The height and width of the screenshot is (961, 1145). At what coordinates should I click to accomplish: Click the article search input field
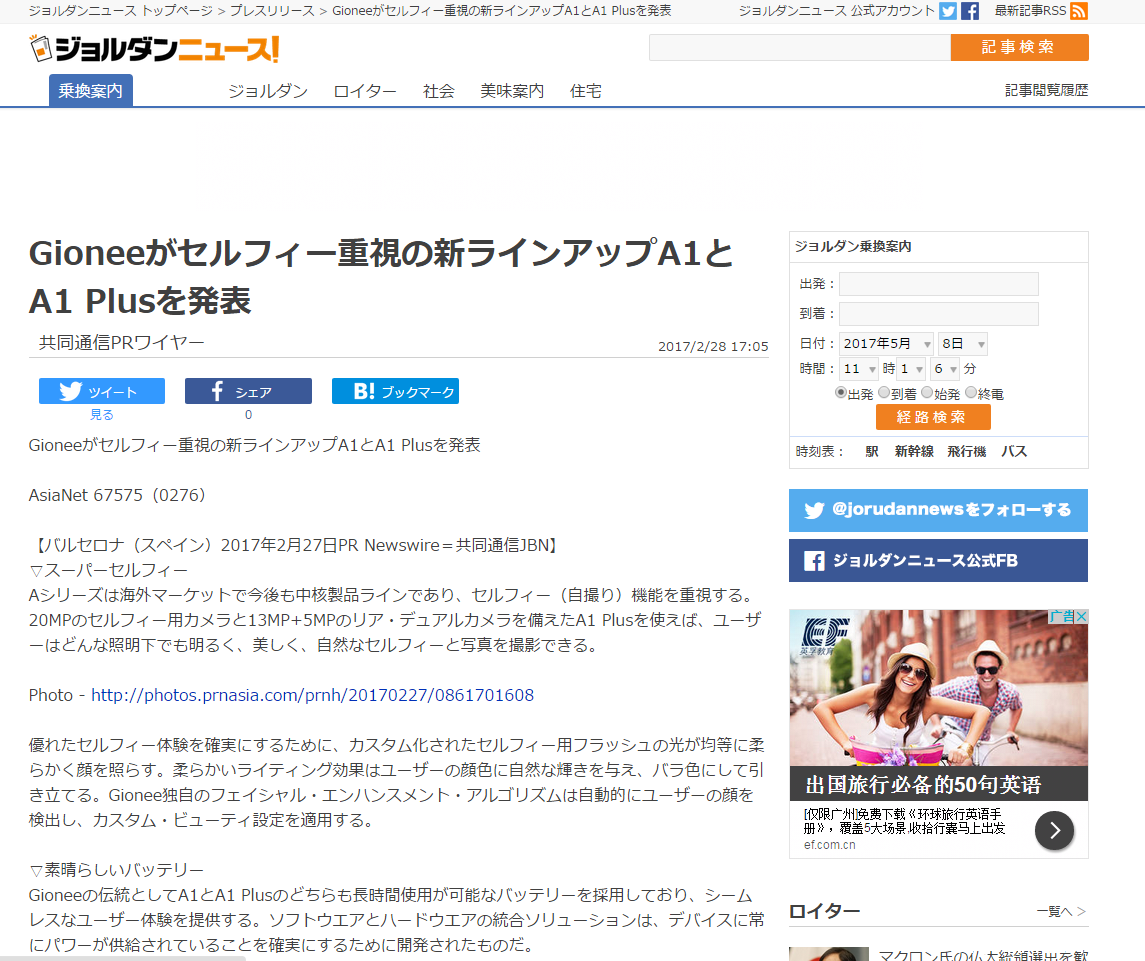tap(800, 47)
